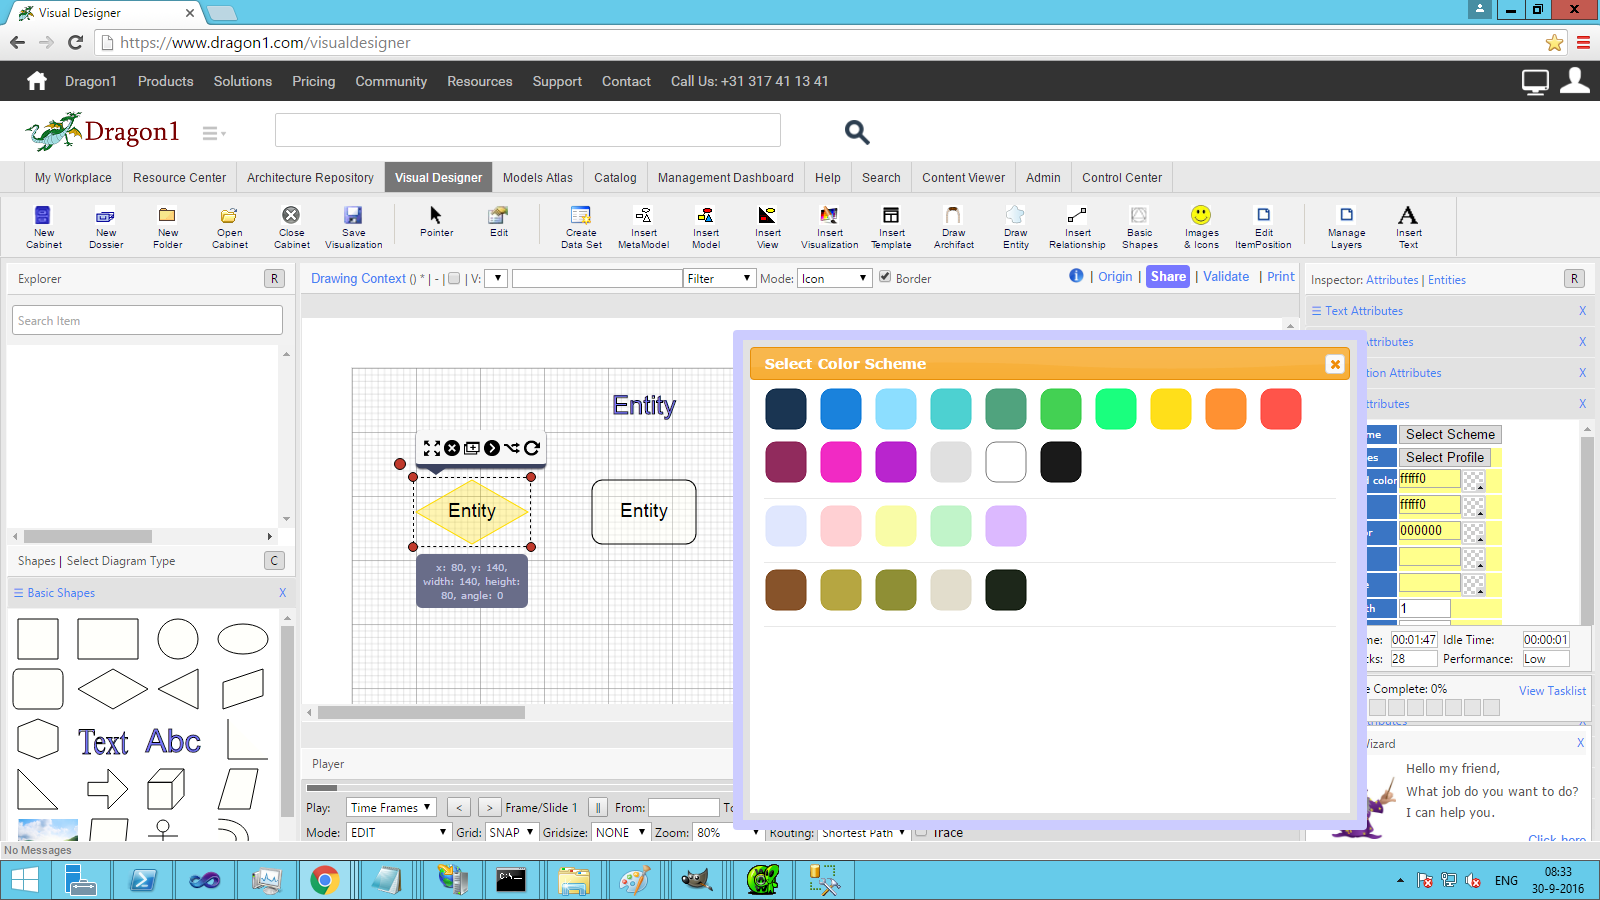This screenshot has height=900, width=1600.
Task: Select the Draw Entity tool
Action: click(1015, 226)
